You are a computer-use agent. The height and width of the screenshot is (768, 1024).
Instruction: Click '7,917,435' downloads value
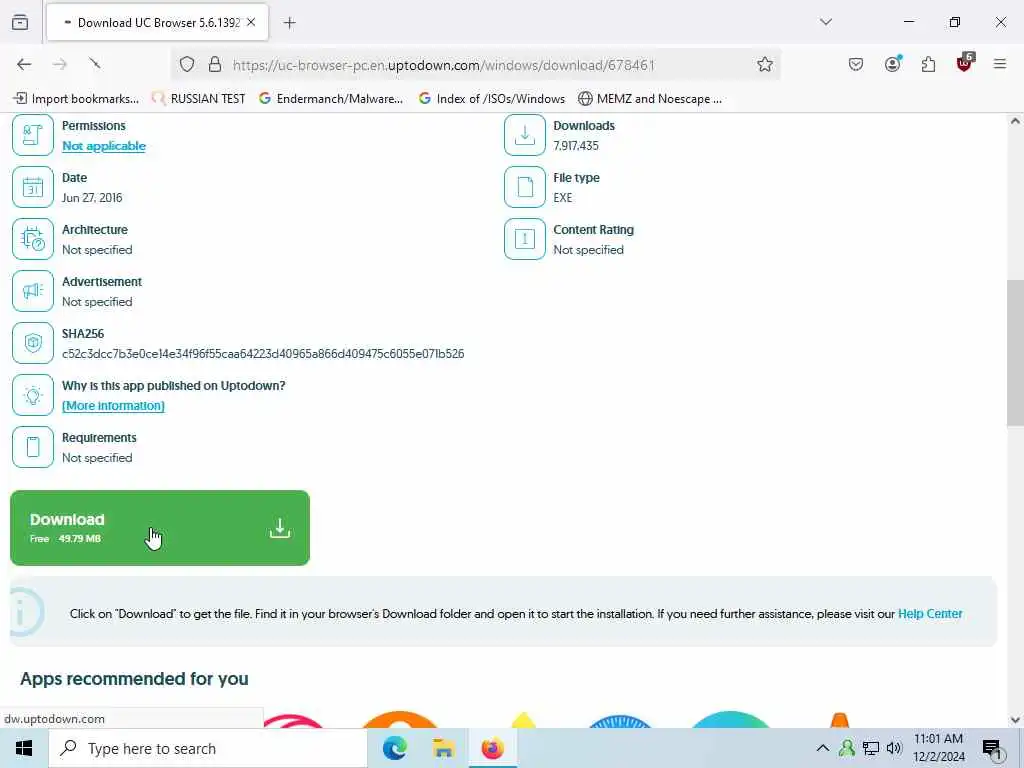576,146
